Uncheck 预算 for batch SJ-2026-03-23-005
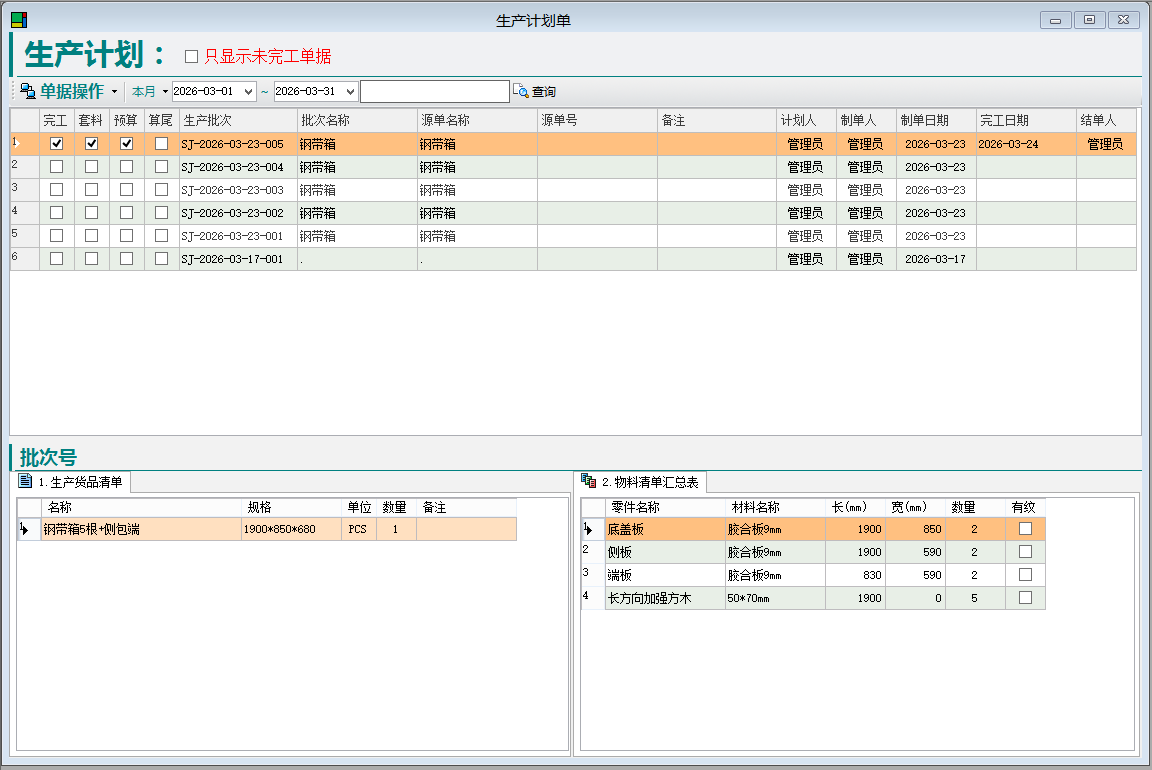The width and height of the screenshot is (1152, 770). (x=127, y=144)
